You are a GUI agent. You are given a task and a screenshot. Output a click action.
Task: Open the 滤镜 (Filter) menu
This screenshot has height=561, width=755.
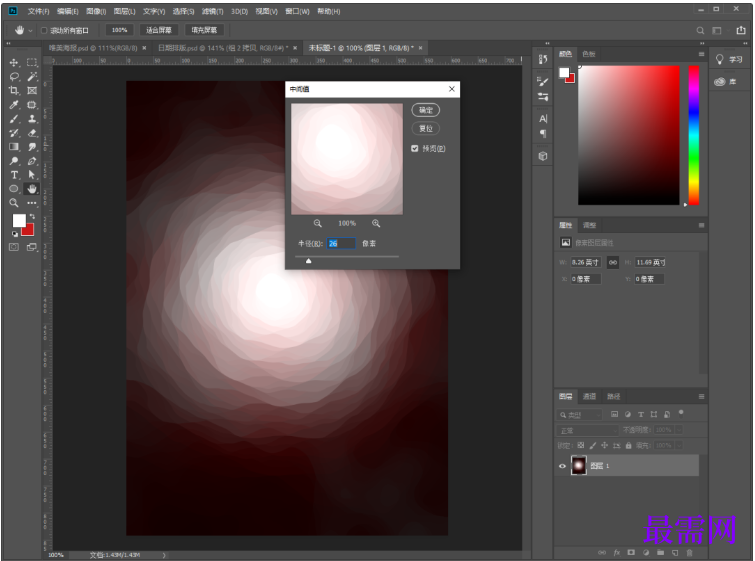click(x=212, y=11)
